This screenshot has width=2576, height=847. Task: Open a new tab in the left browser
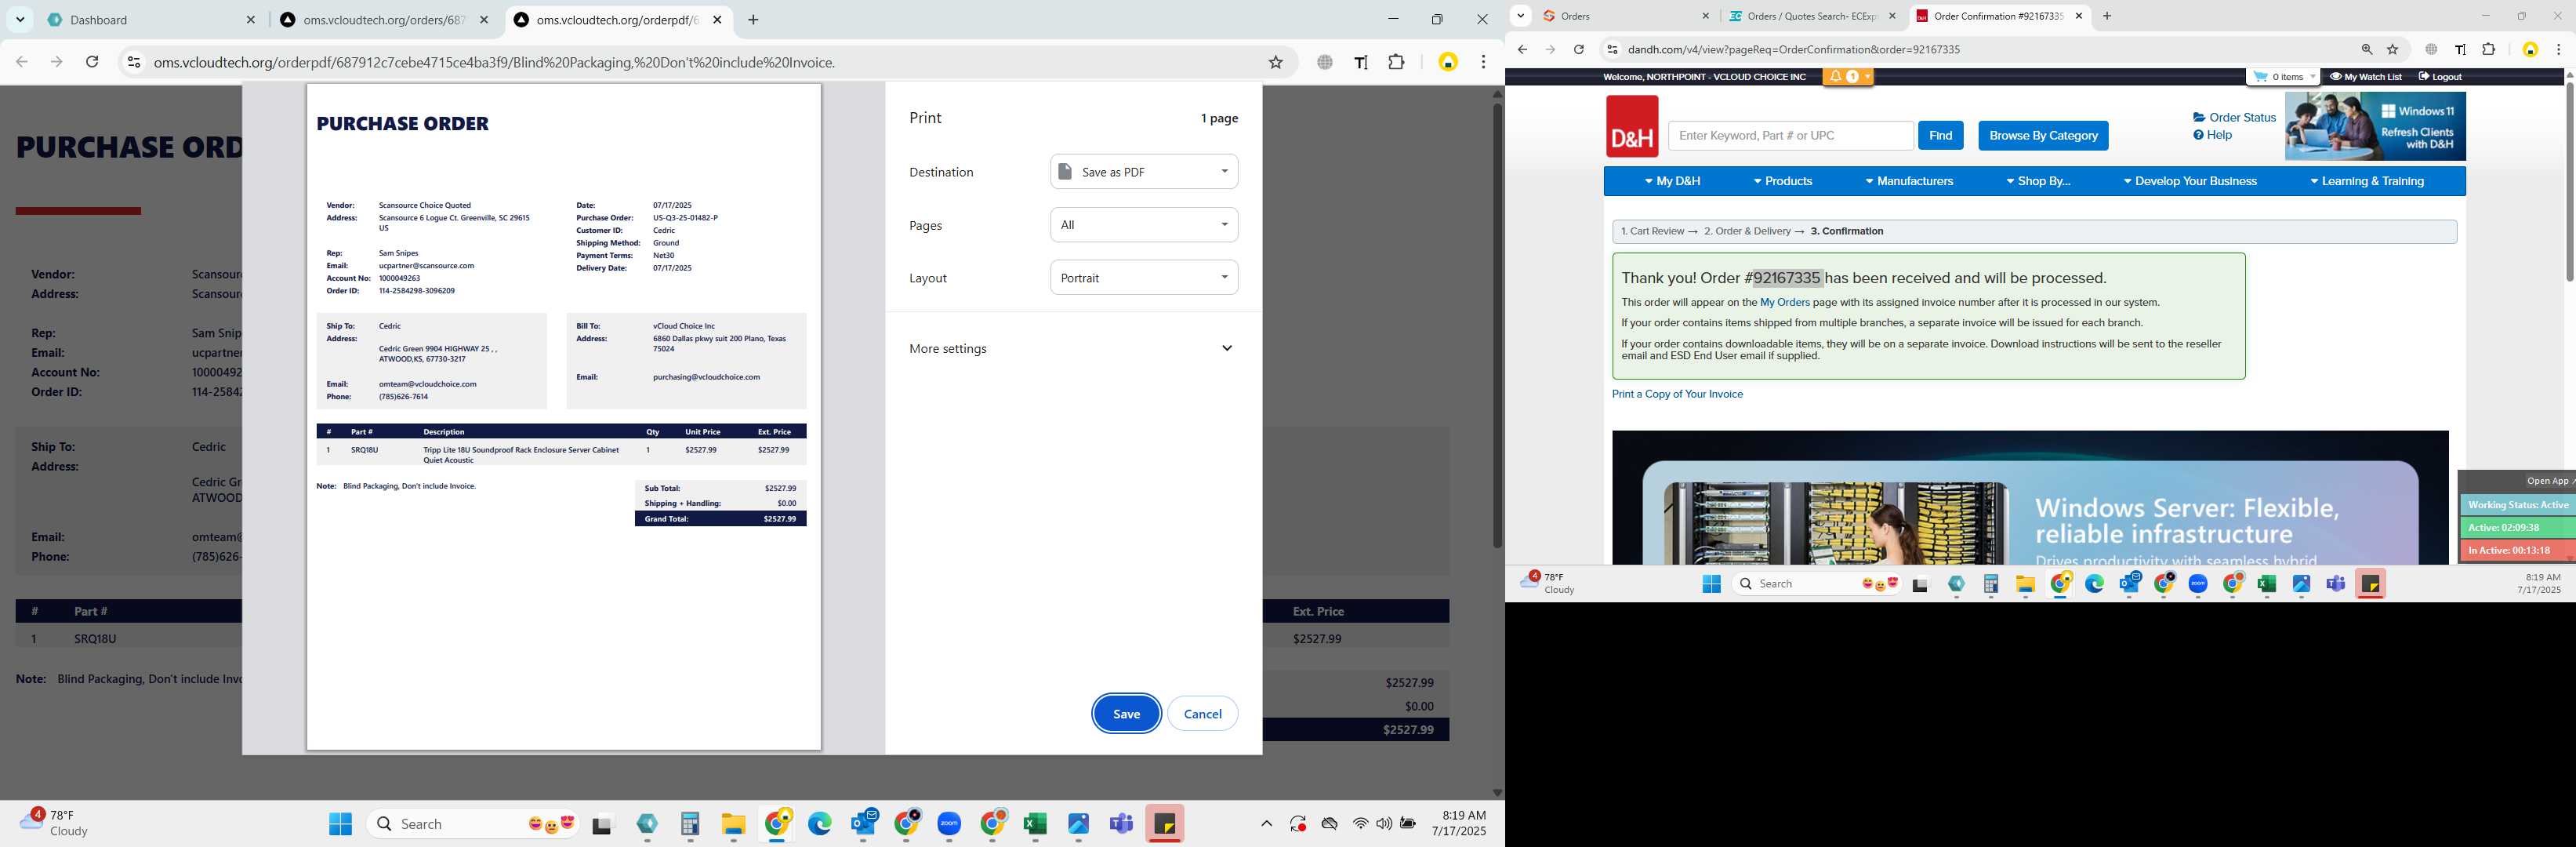(753, 20)
